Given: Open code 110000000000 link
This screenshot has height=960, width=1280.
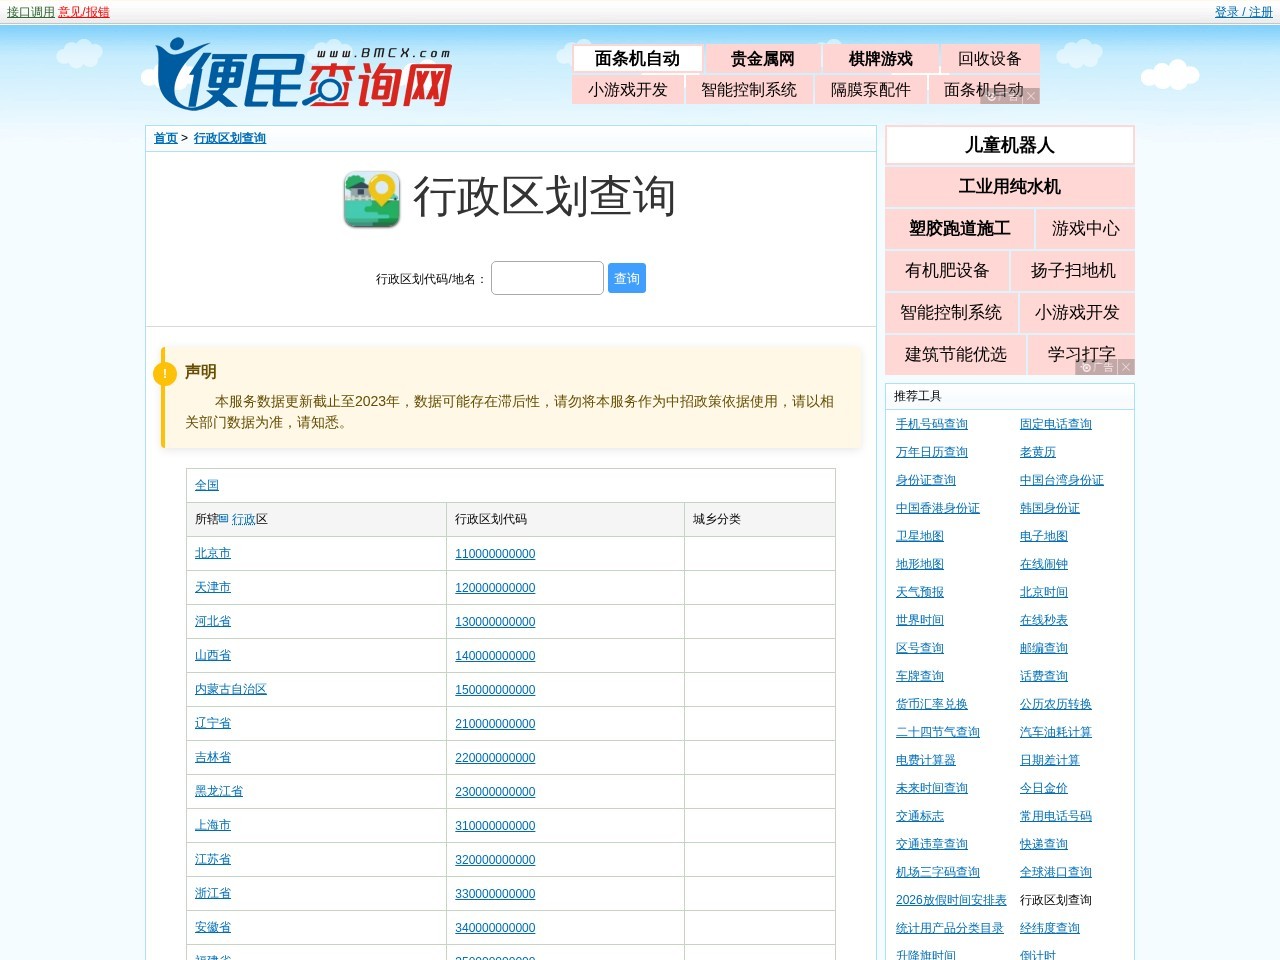Looking at the screenshot, I should [495, 554].
